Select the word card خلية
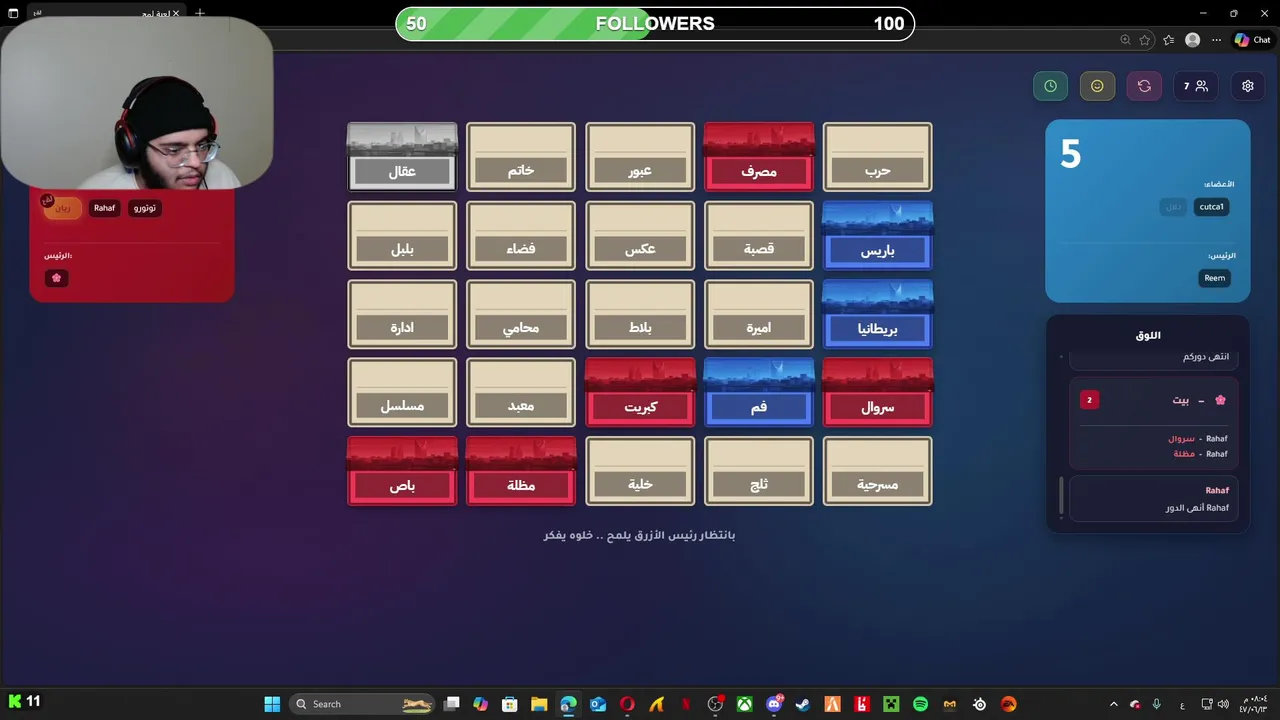This screenshot has height=720, width=1280. (640, 471)
